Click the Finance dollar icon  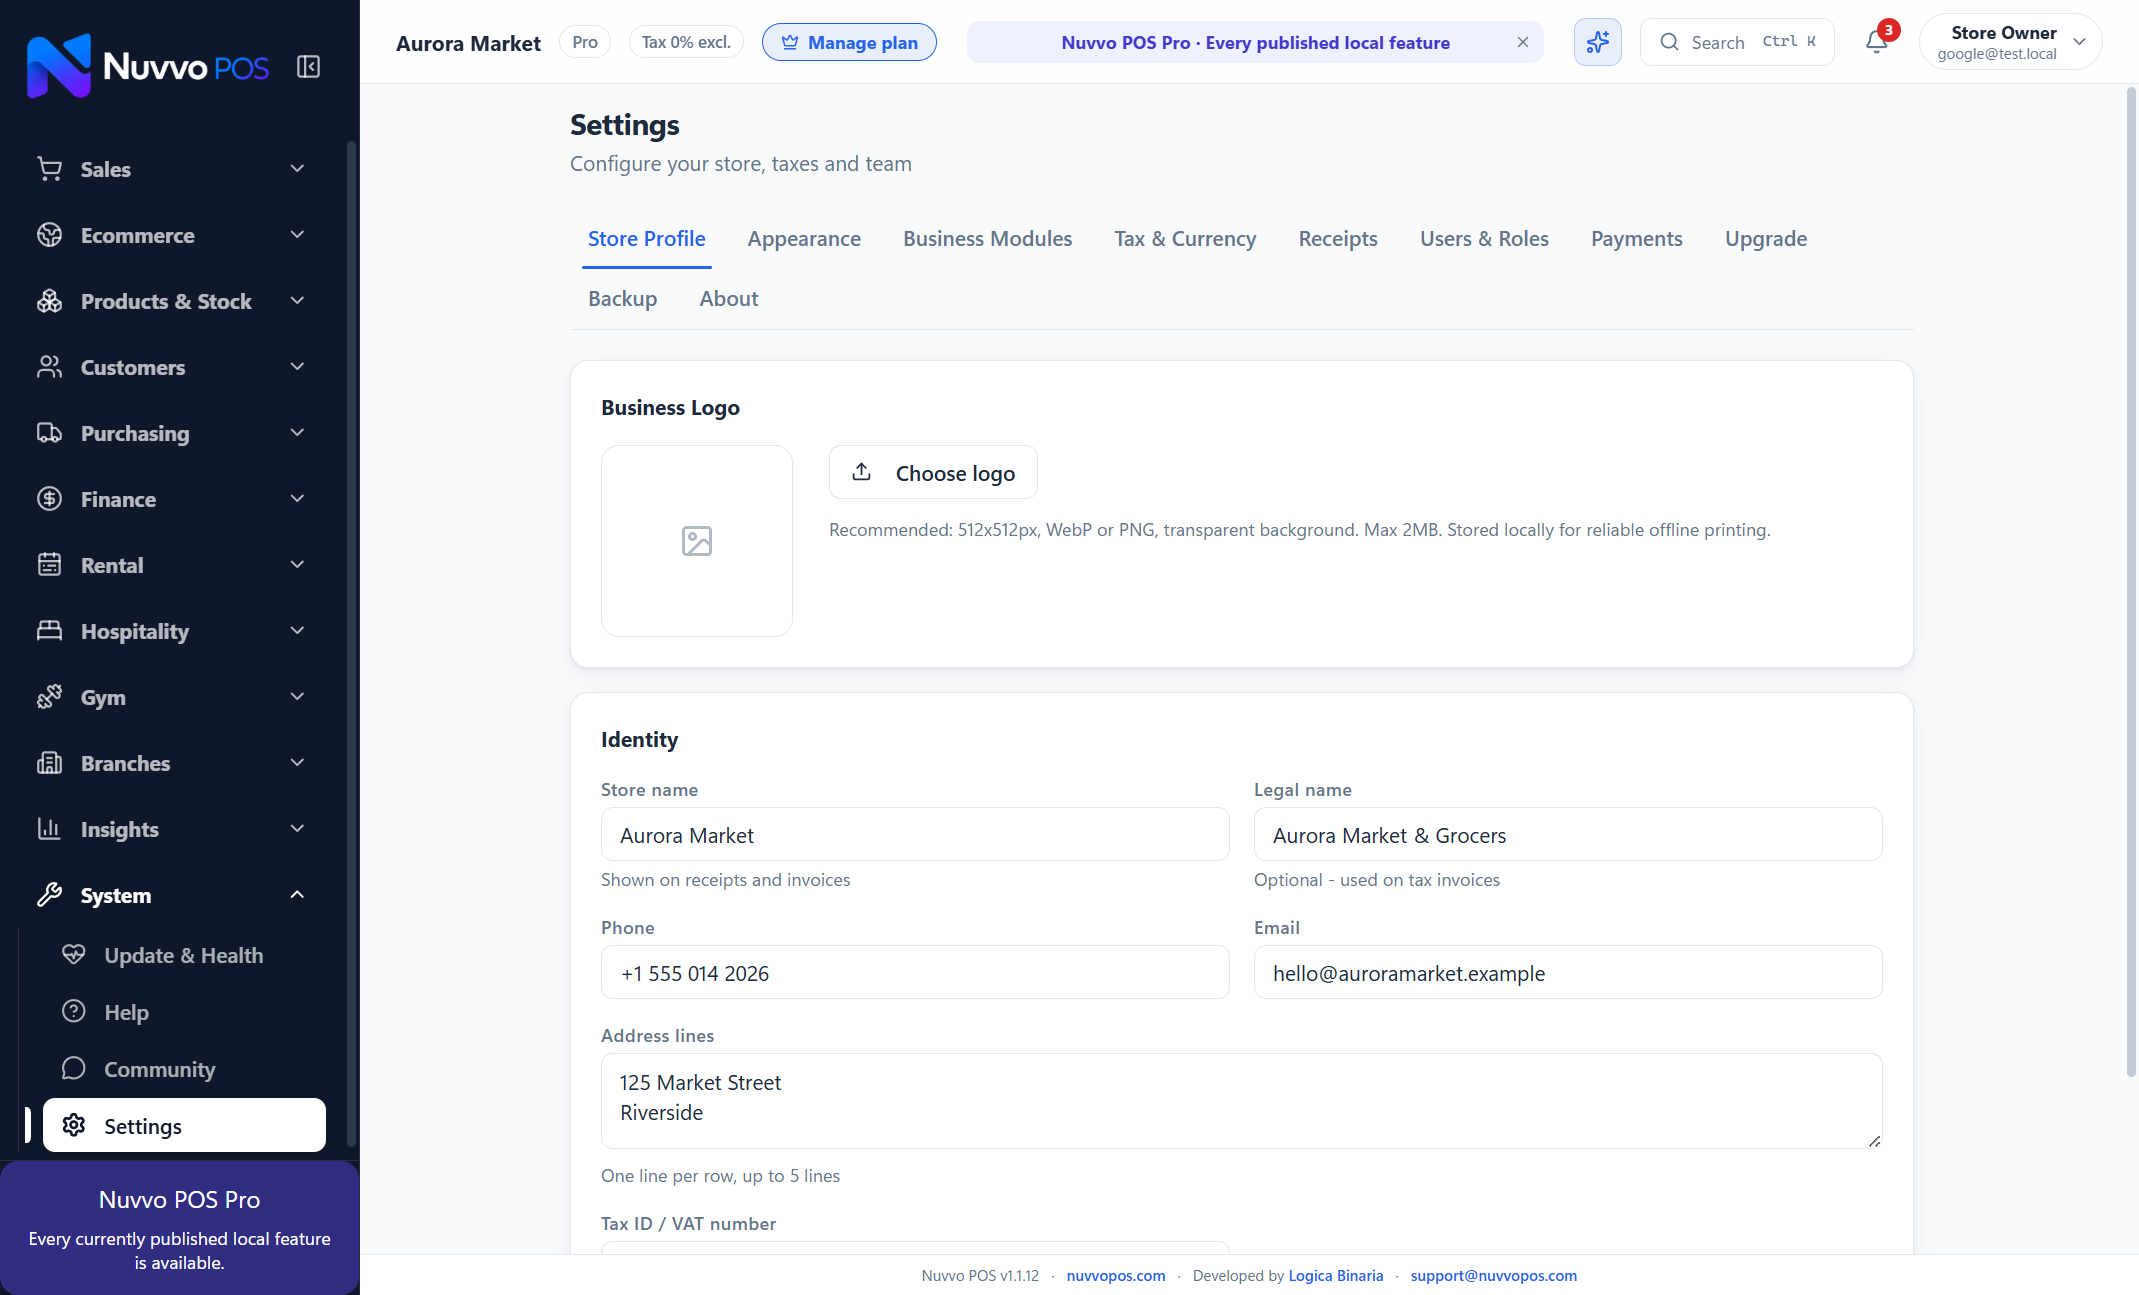(x=49, y=499)
